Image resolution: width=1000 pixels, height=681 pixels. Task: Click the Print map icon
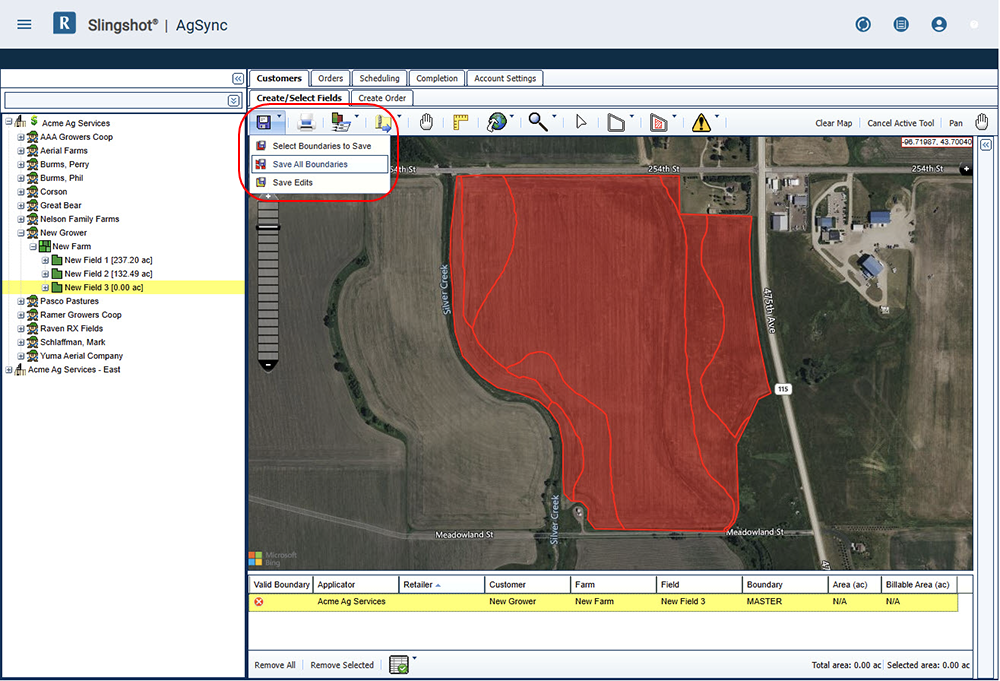pyautogui.click(x=306, y=122)
